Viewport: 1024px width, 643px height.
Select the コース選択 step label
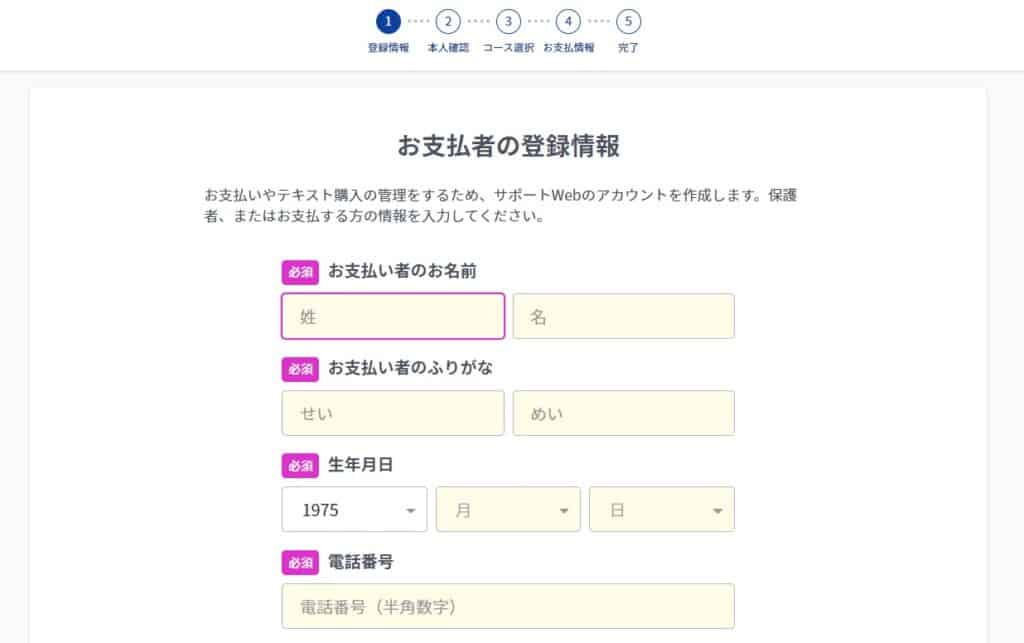(508, 48)
